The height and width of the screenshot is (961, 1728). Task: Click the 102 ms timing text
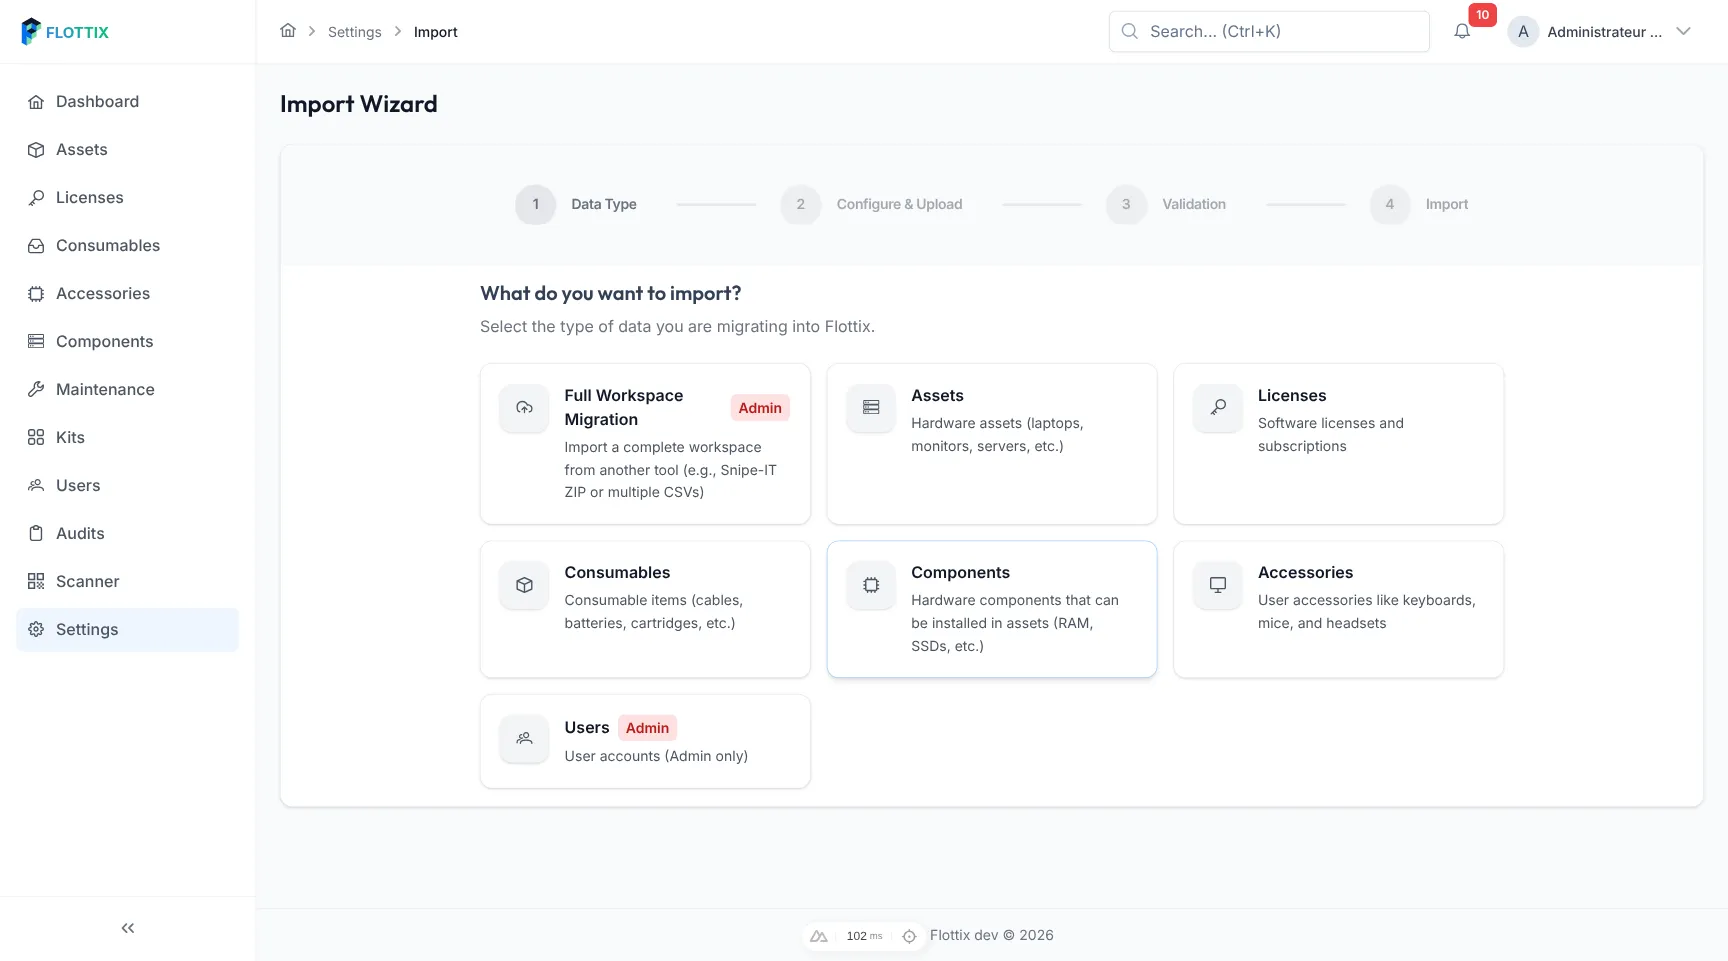[864, 936]
